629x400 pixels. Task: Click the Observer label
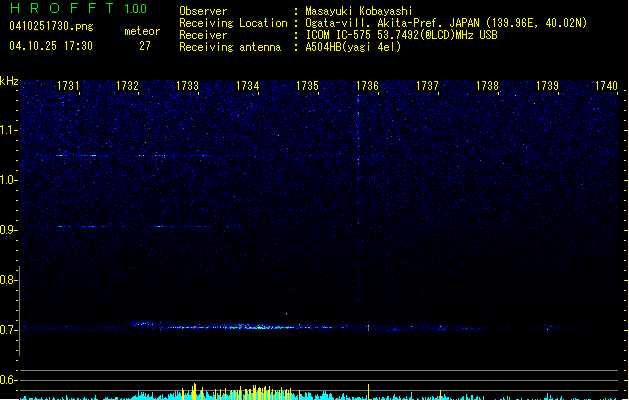[203, 11]
